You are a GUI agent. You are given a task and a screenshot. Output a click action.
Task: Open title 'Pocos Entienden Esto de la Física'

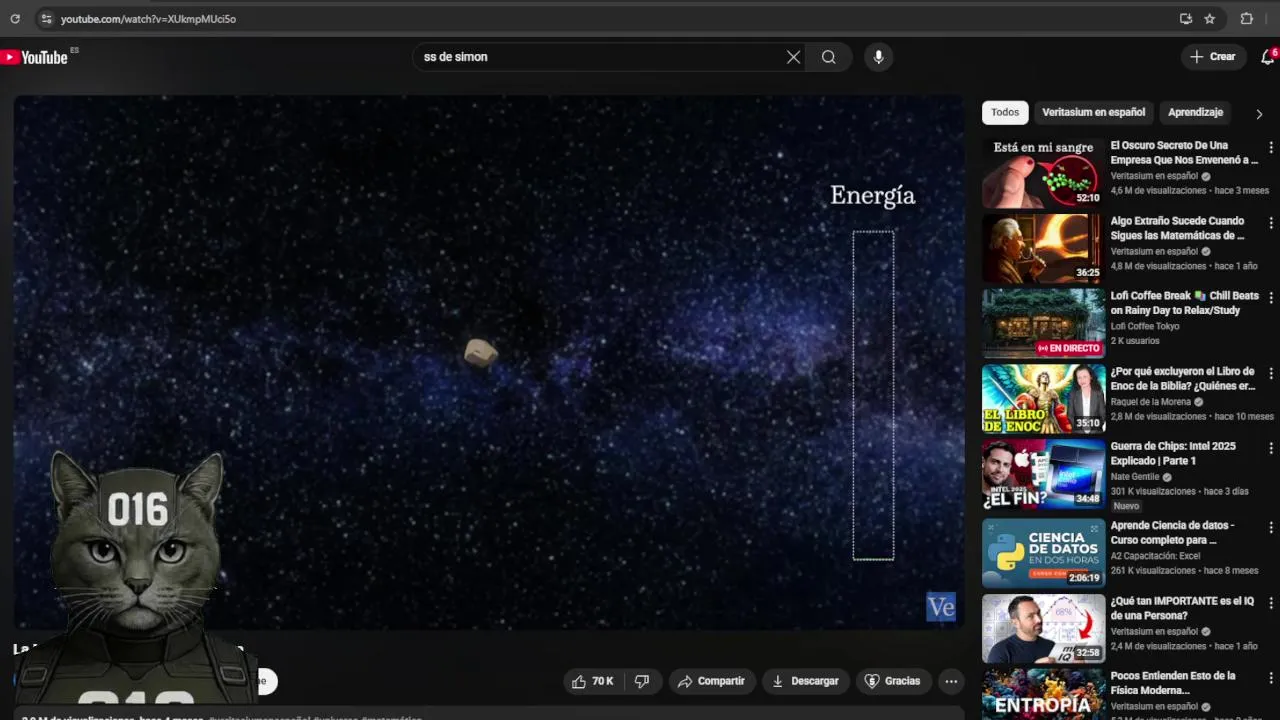[1173, 683]
